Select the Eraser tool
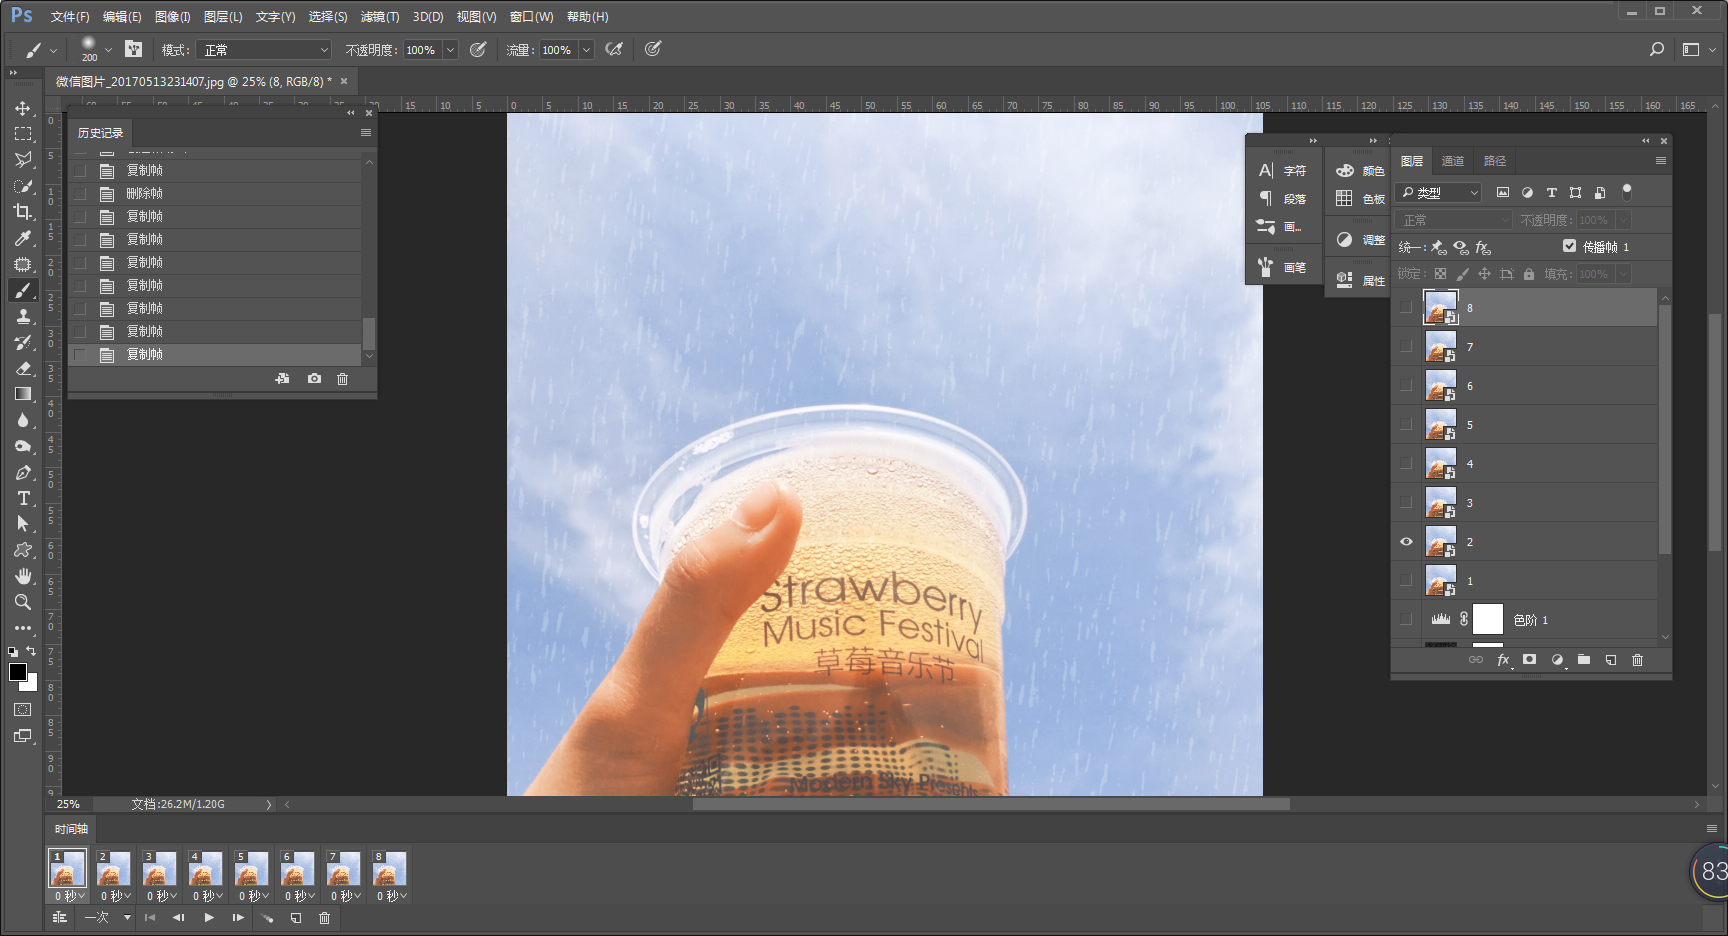The image size is (1728, 936). point(23,368)
